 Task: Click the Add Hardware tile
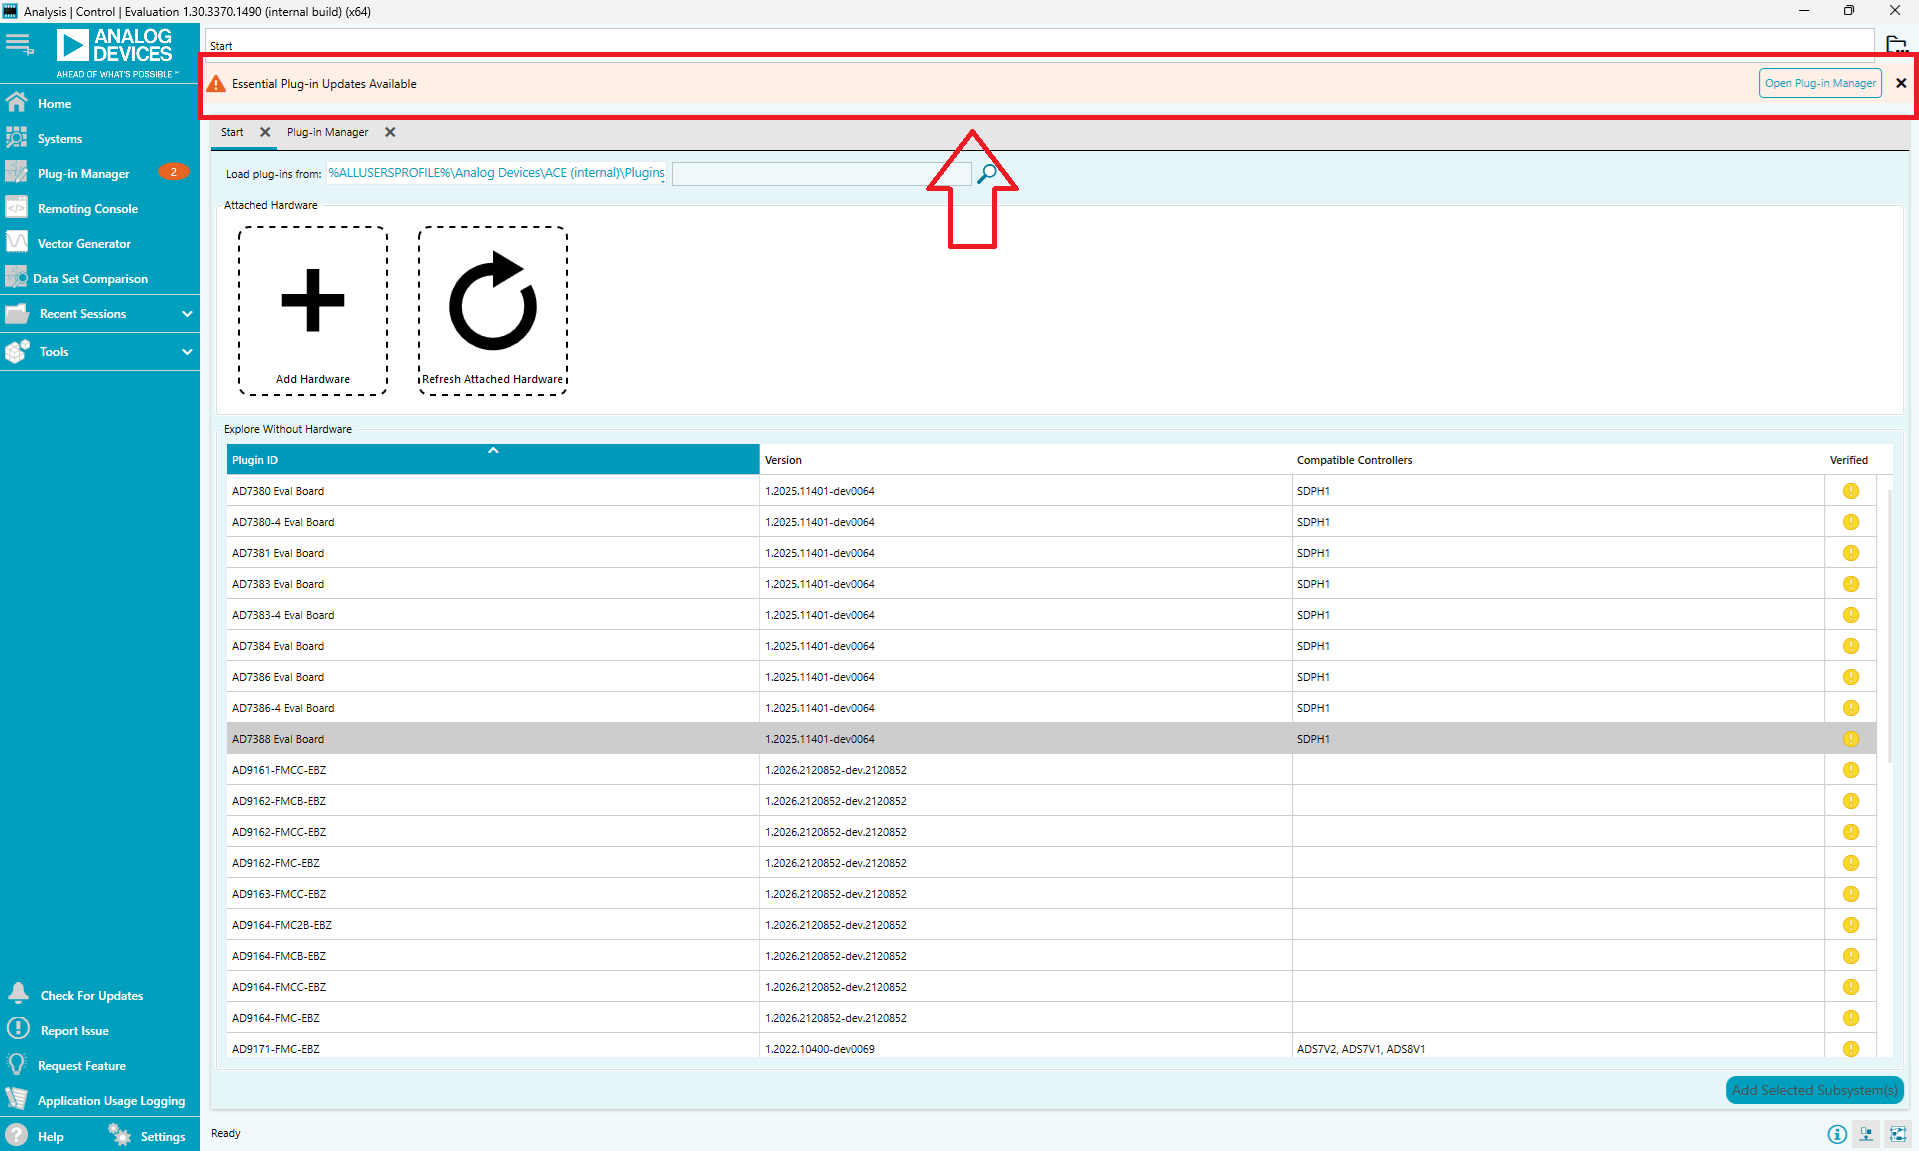313,311
